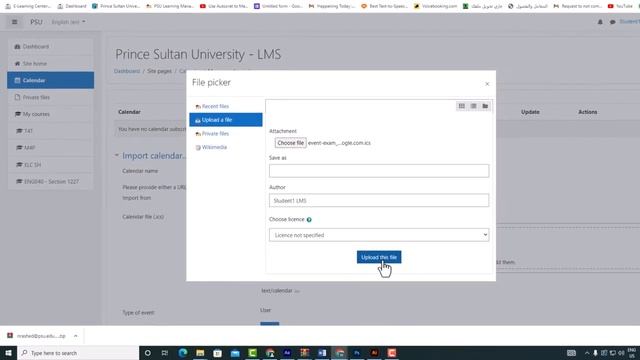
Task: Open After Effects from taskbar
Action: (x=287, y=353)
